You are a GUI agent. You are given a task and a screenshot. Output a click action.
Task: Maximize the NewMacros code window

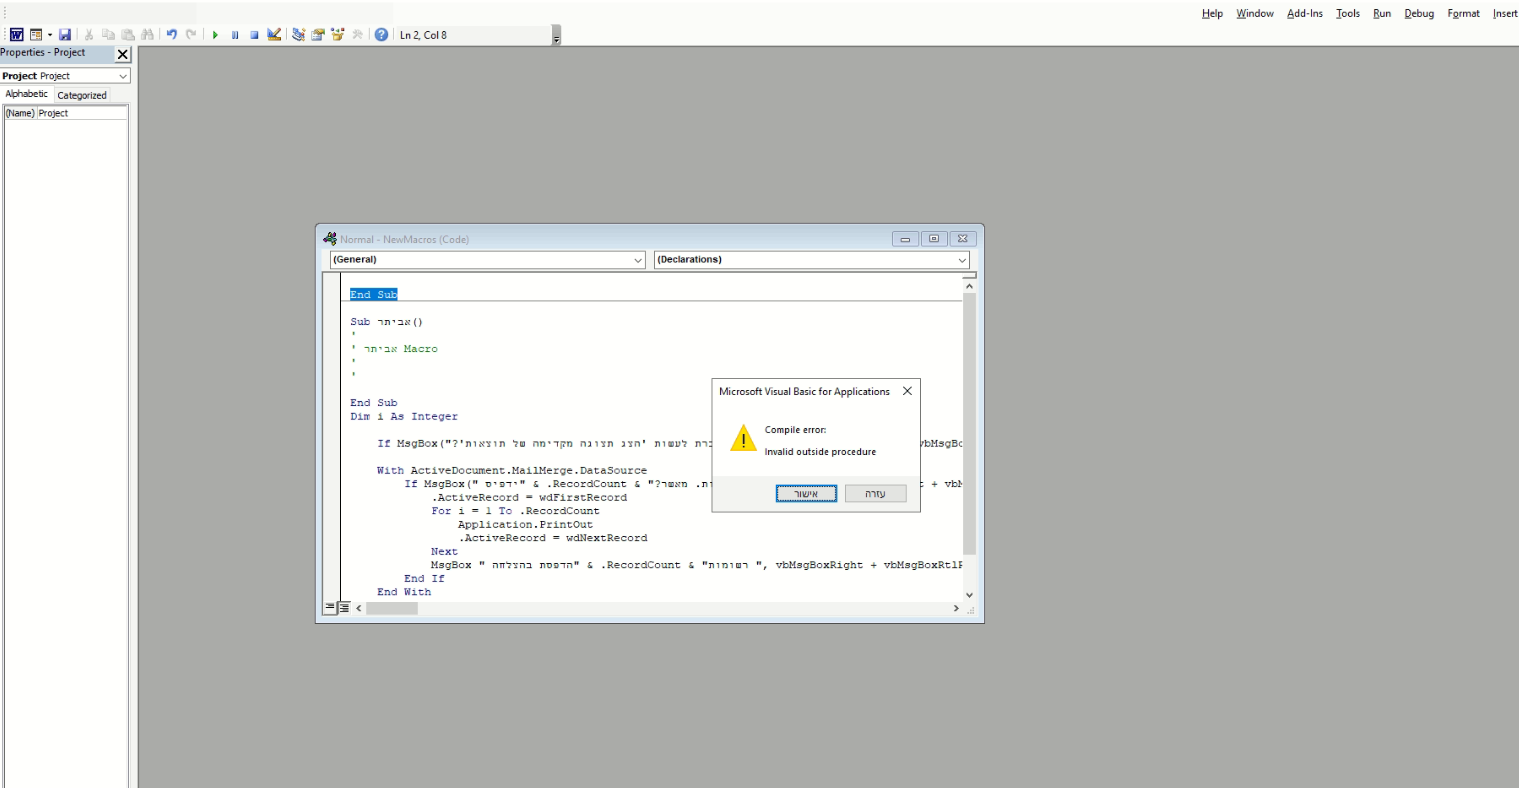tap(934, 239)
